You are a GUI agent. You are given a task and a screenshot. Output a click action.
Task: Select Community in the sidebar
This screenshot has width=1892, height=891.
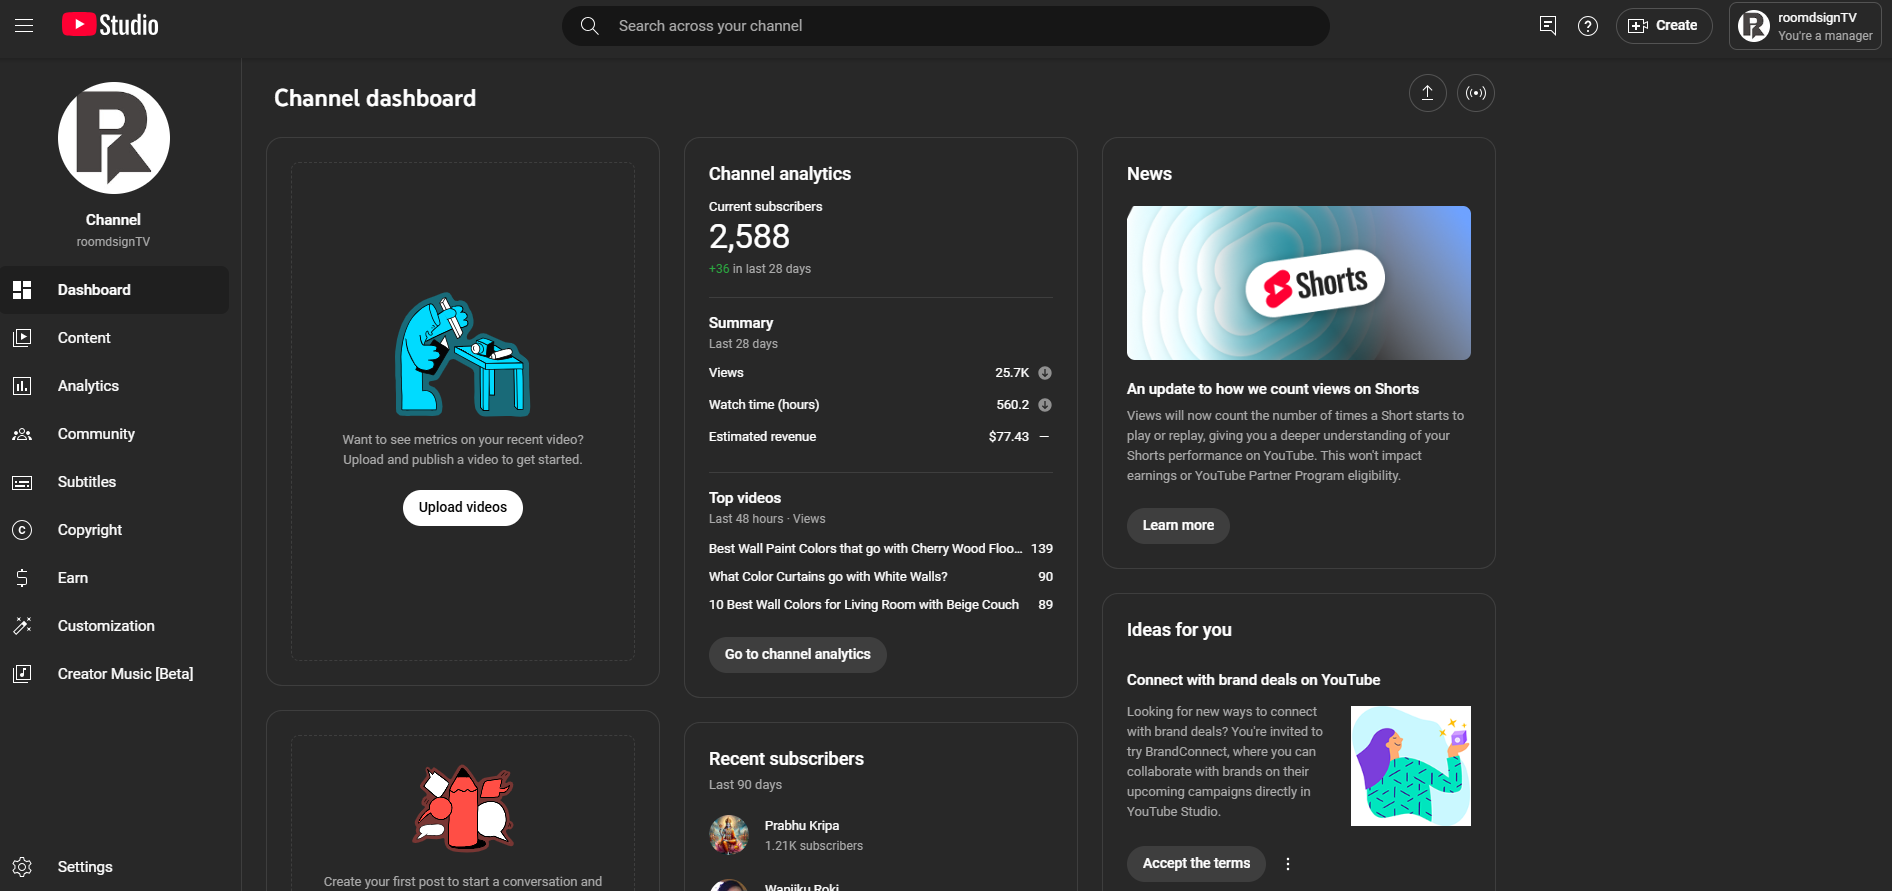click(114, 434)
